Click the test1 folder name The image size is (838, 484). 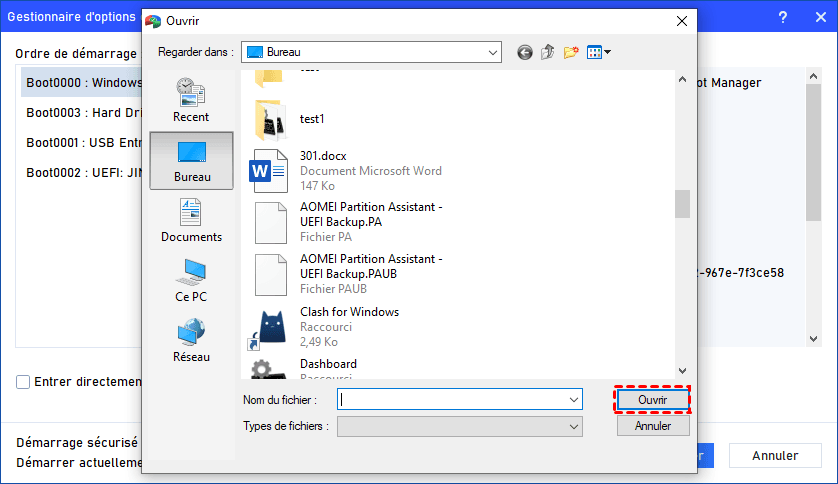click(x=312, y=119)
